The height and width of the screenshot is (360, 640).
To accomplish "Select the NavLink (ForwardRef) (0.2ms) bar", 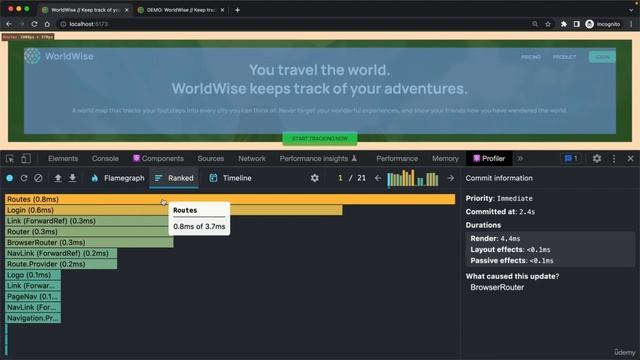I will click(61, 253).
